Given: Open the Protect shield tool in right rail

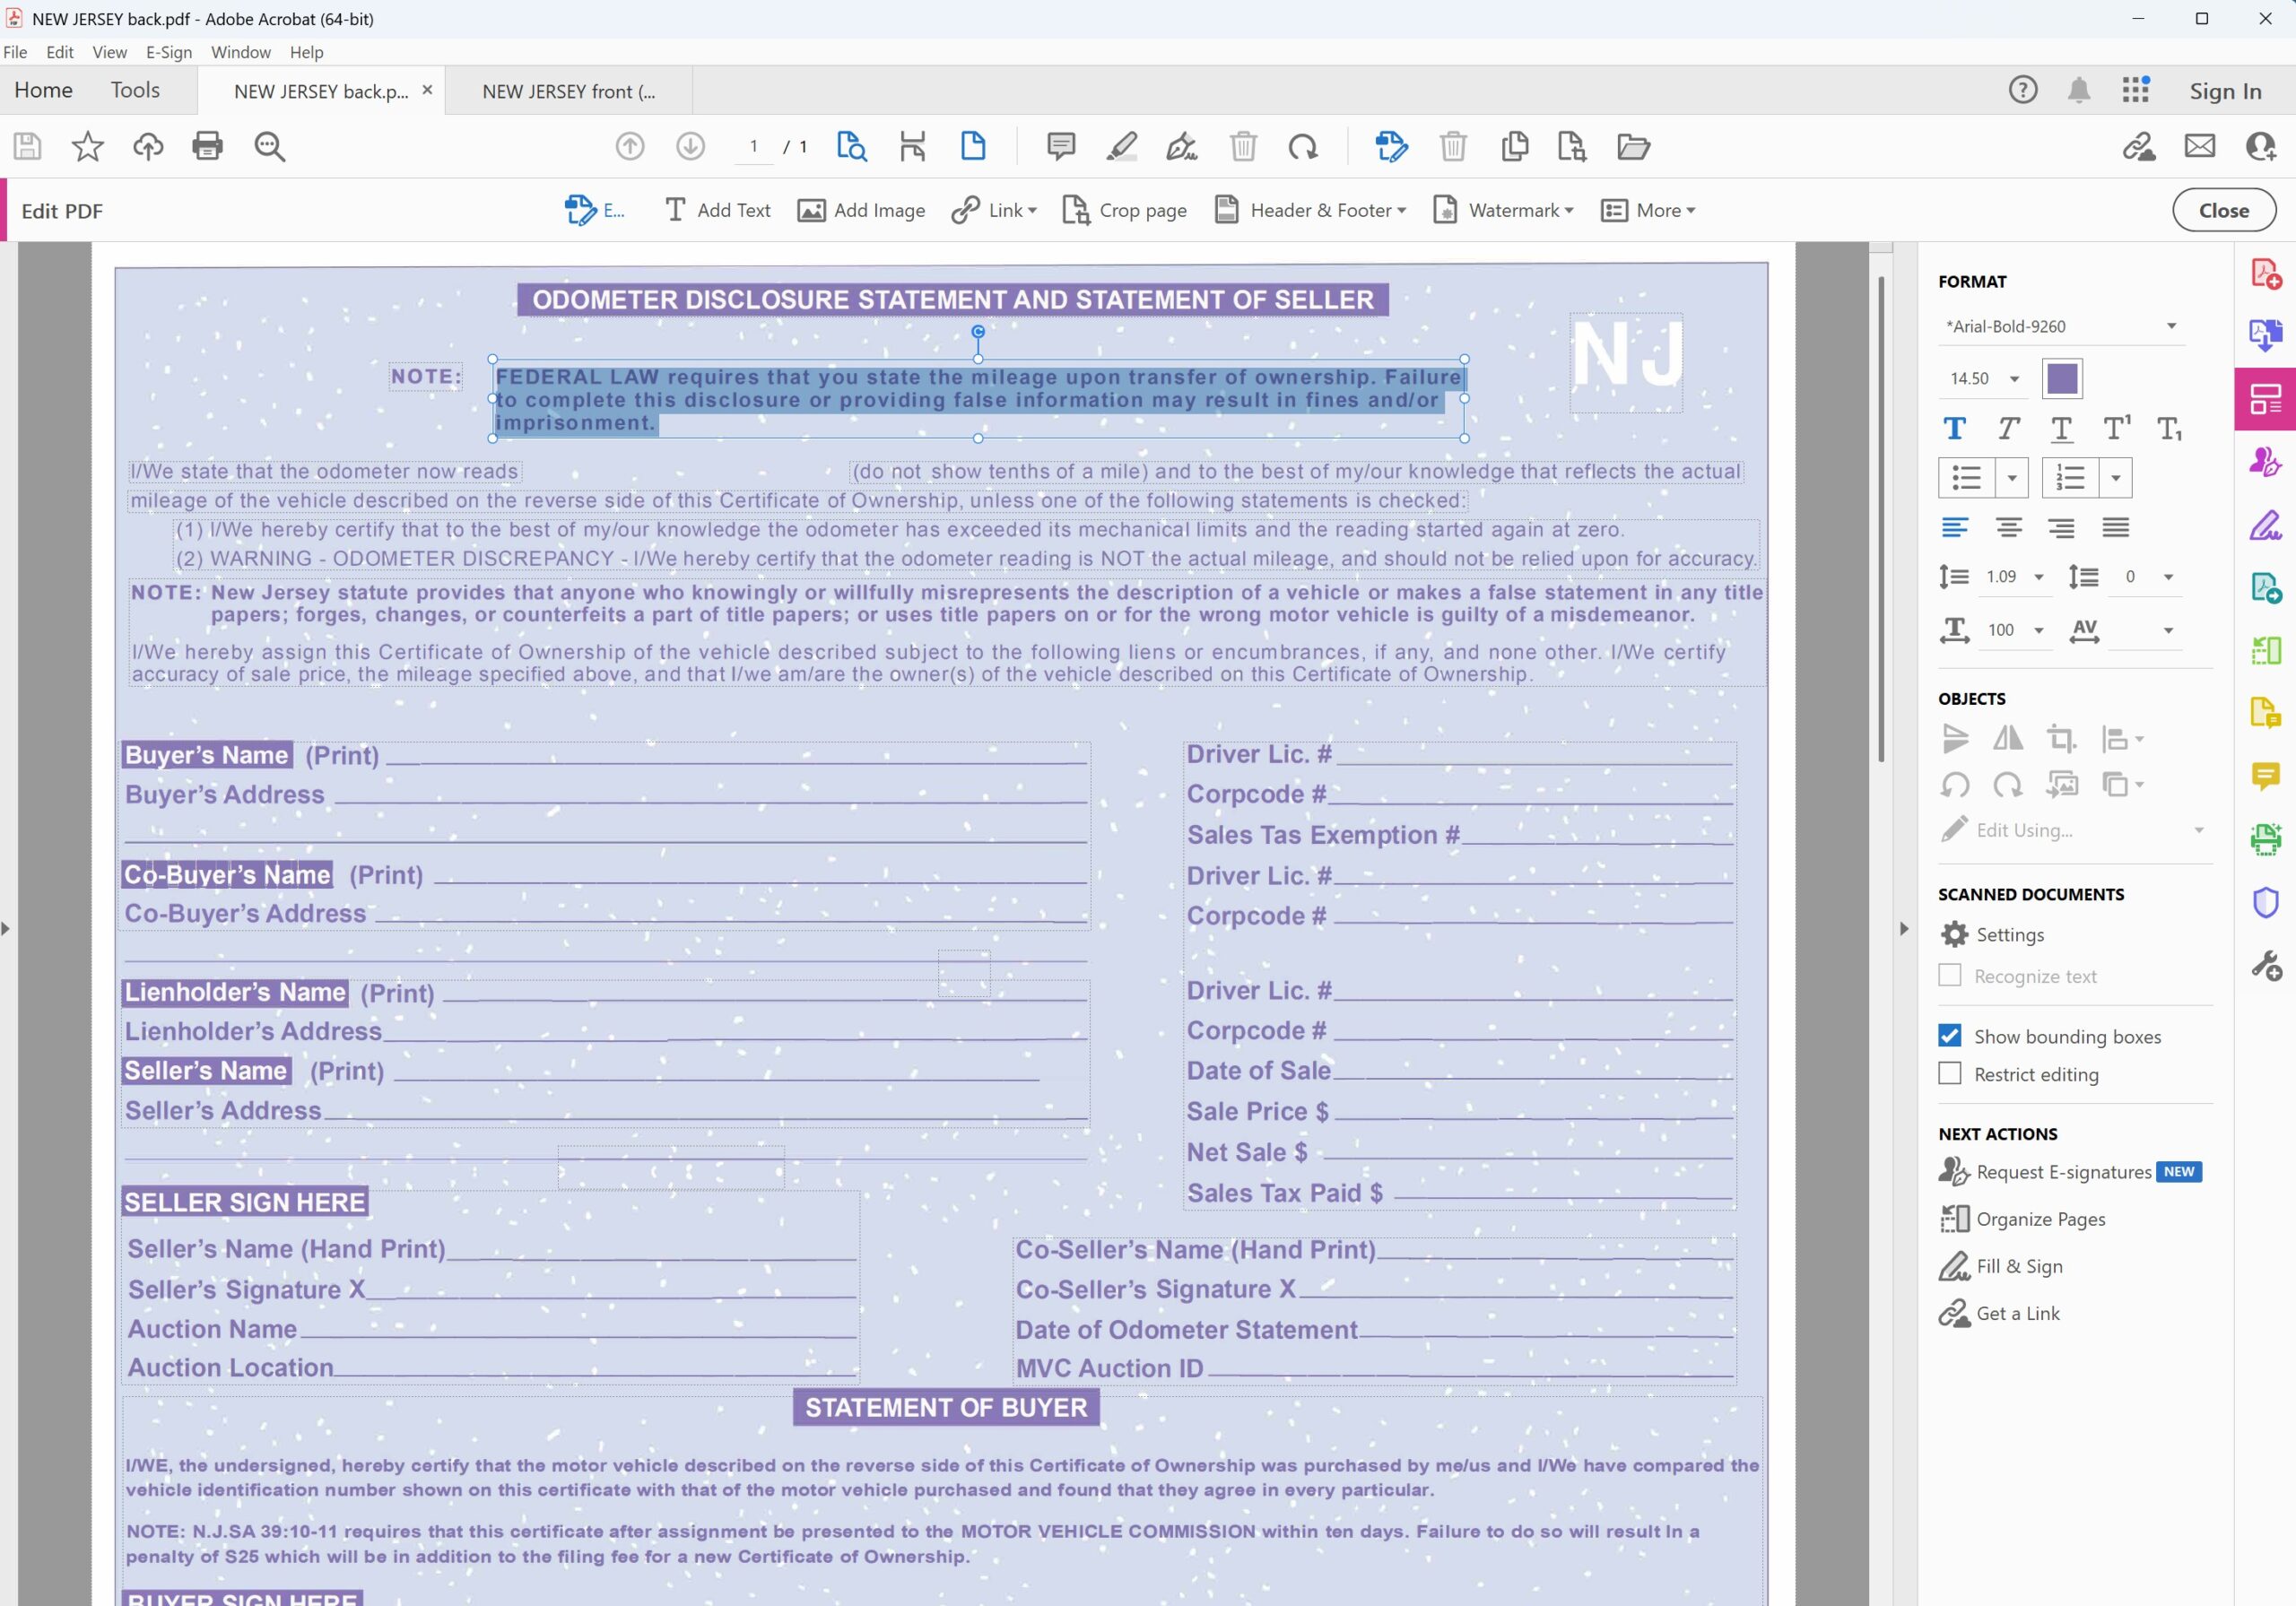Looking at the screenshot, I should coord(2266,902).
